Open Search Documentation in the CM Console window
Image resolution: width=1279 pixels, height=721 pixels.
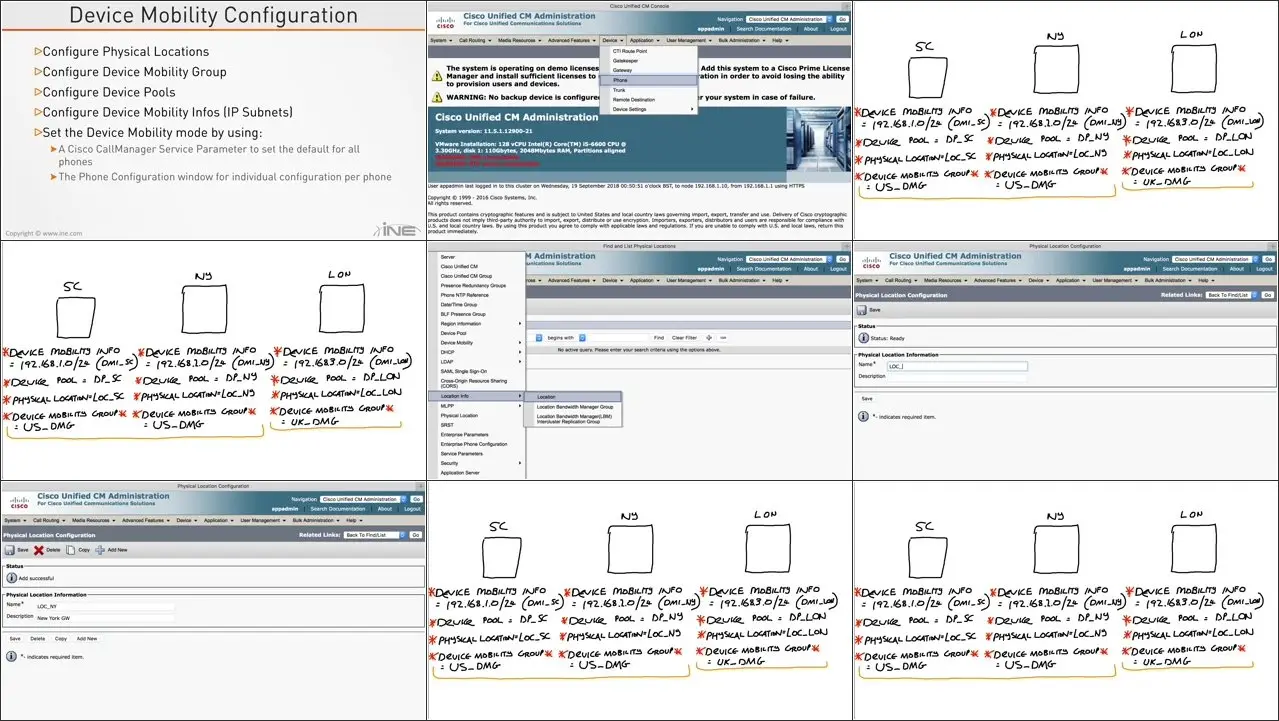764,29
